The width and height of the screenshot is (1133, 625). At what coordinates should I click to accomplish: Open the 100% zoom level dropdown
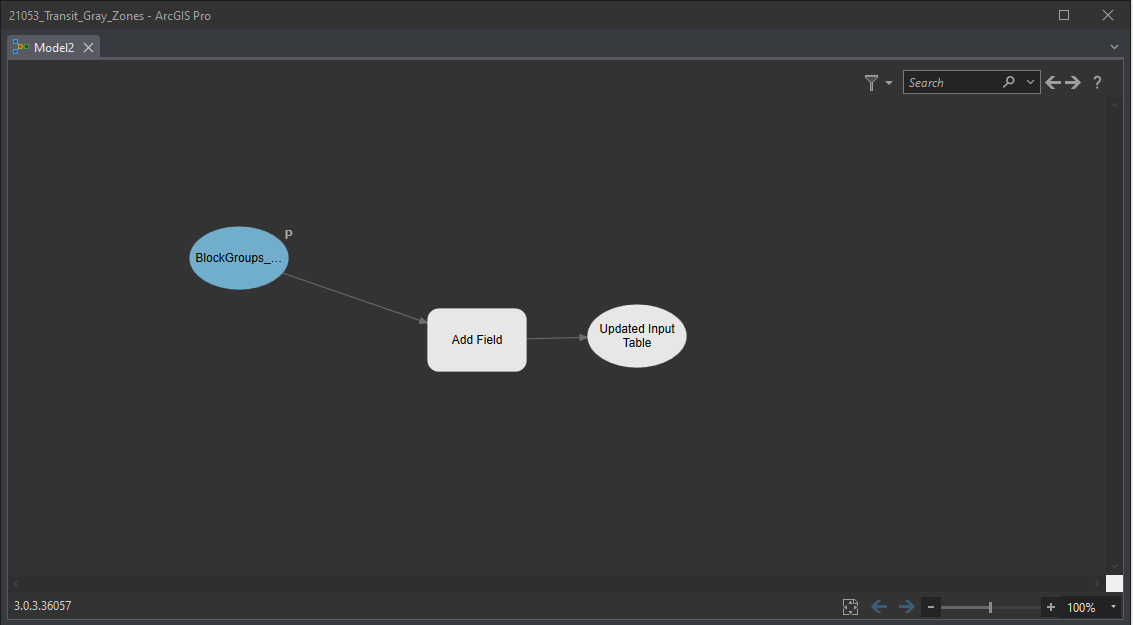pos(1113,607)
